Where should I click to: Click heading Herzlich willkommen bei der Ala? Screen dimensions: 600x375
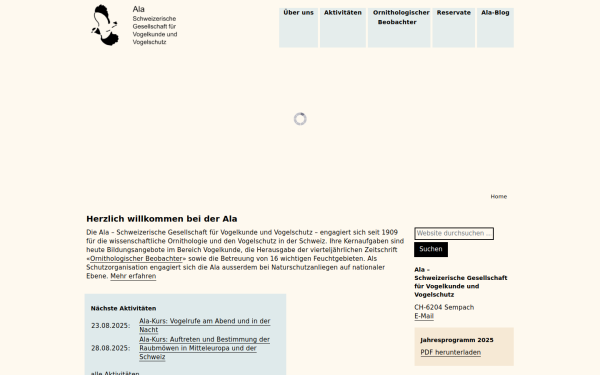(162, 219)
